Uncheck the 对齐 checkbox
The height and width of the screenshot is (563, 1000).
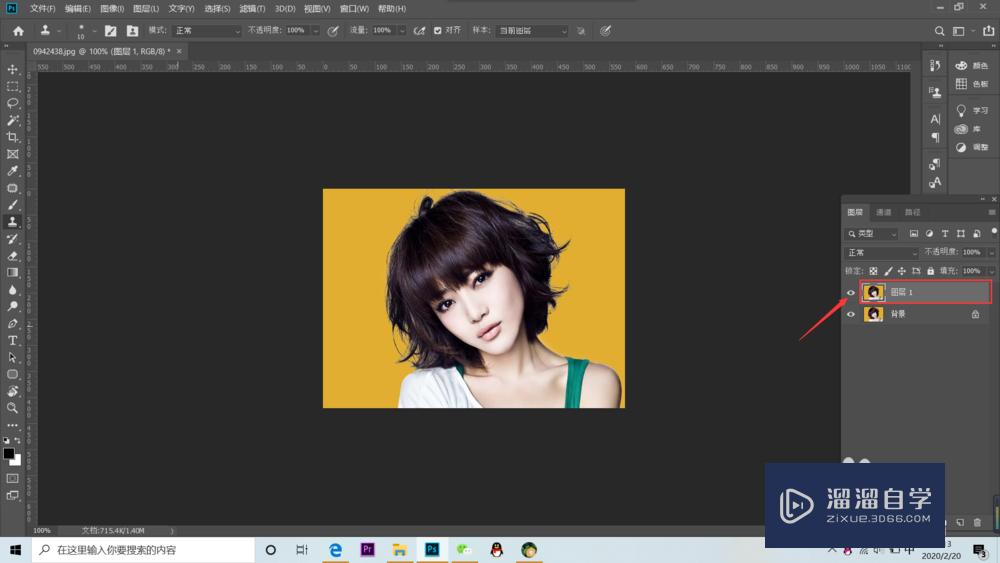point(438,31)
